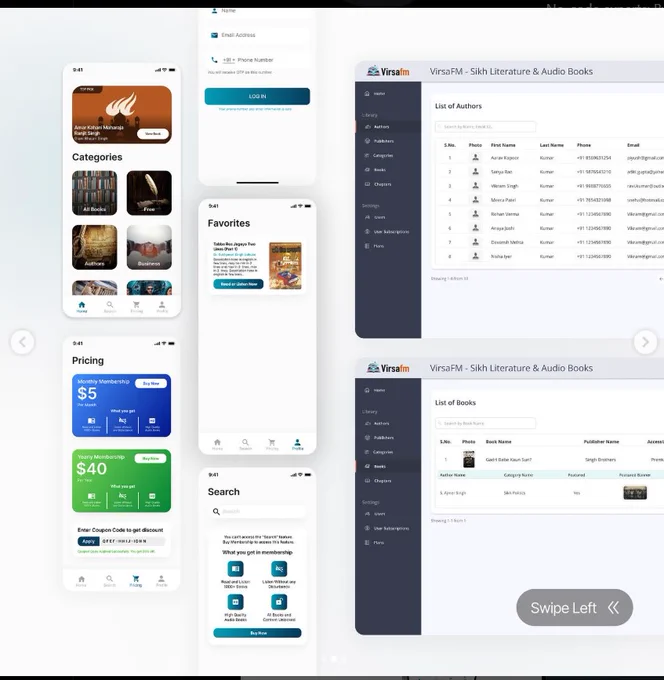
Task: Open the Featured Banner thumbnail image
Action: point(635,493)
